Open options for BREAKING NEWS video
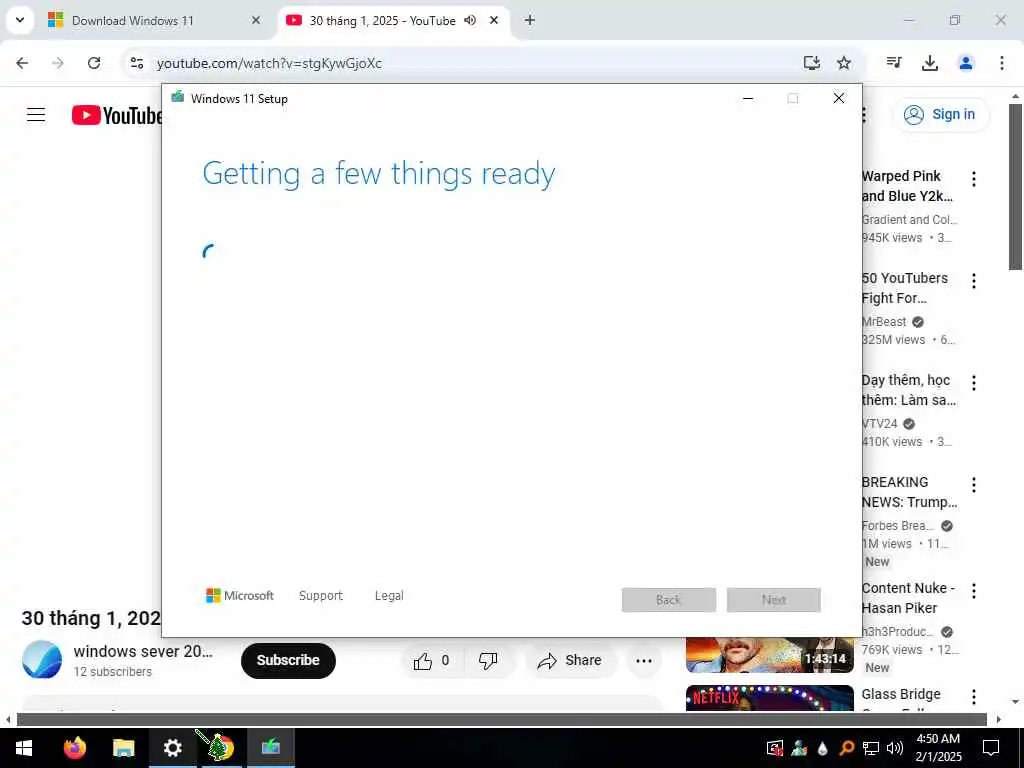The width and height of the screenshot is (1024, 768). (974, 485)
